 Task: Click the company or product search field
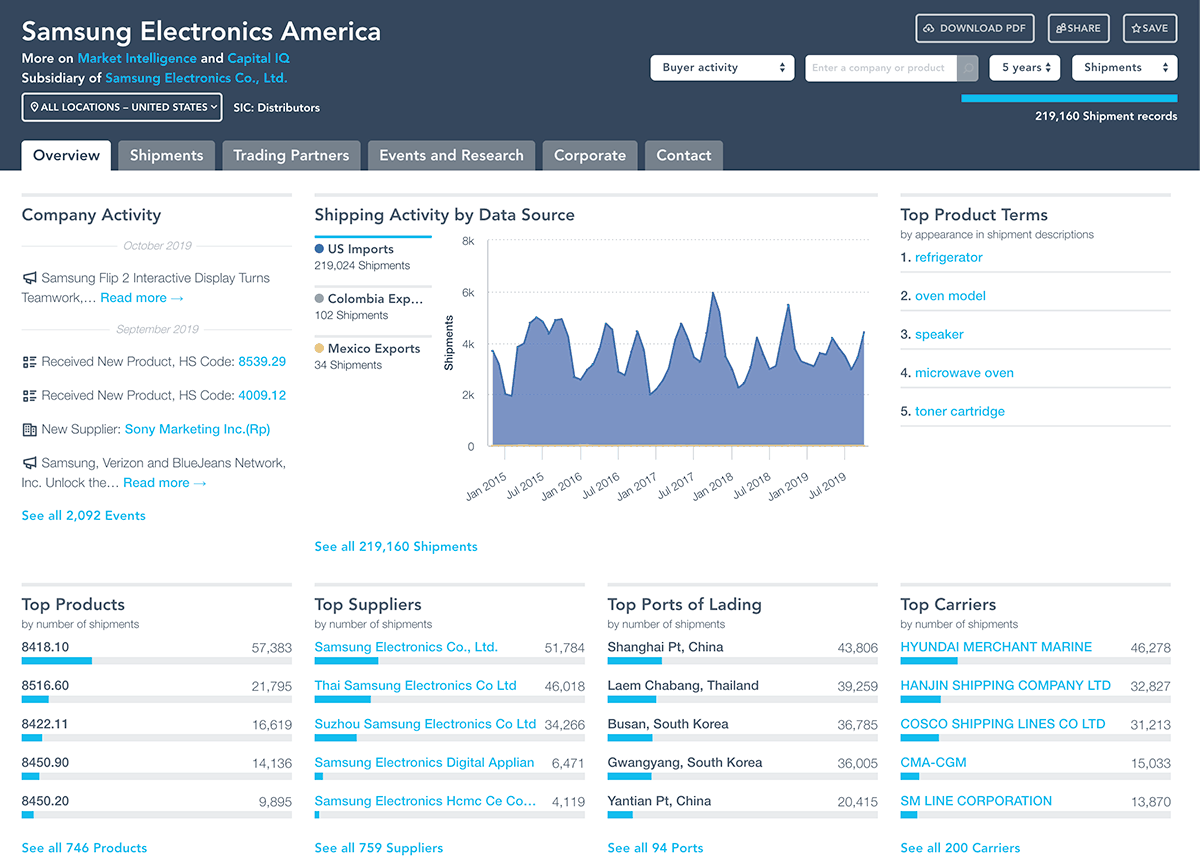tap(879, 68)
